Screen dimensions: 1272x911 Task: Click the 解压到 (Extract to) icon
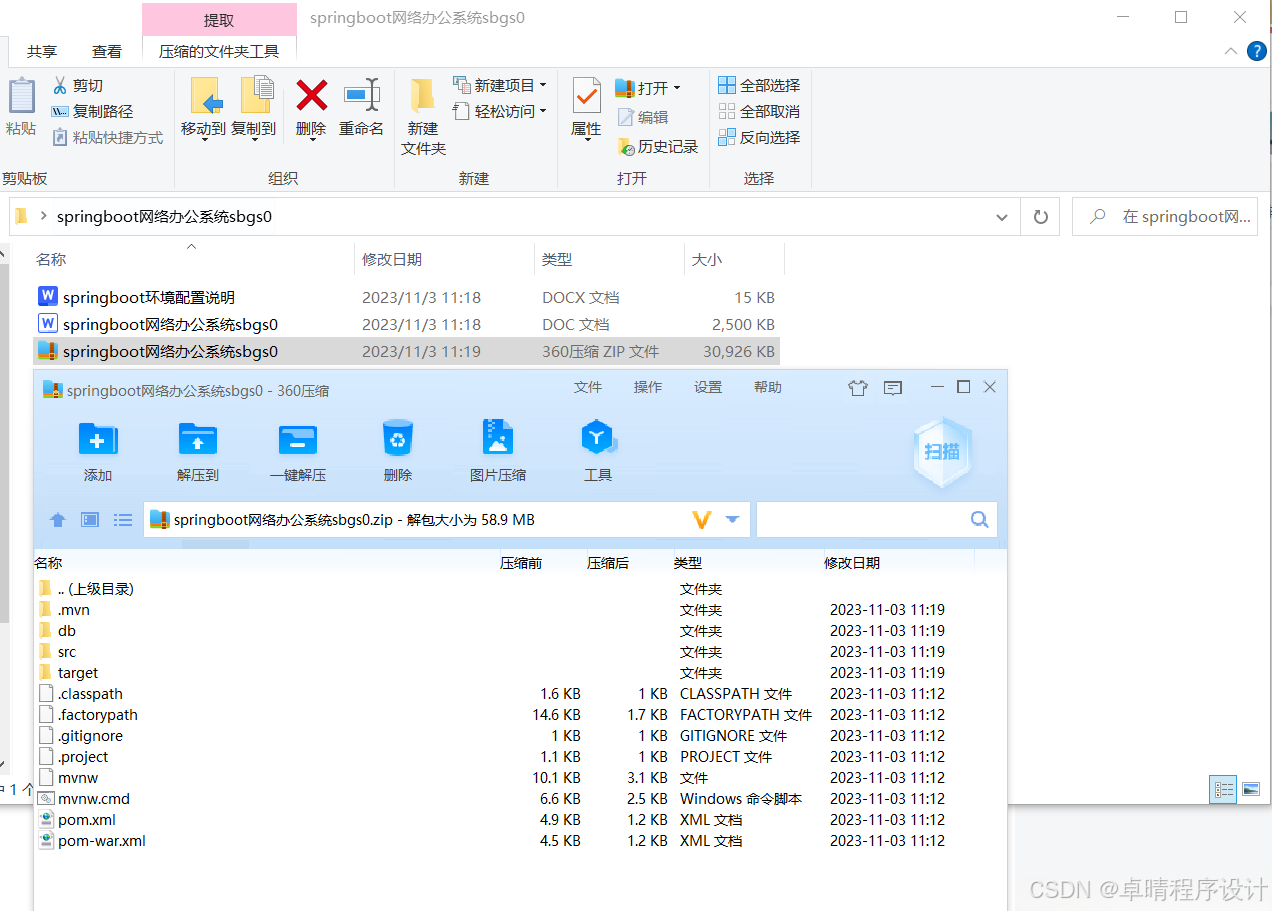(198, 439)
